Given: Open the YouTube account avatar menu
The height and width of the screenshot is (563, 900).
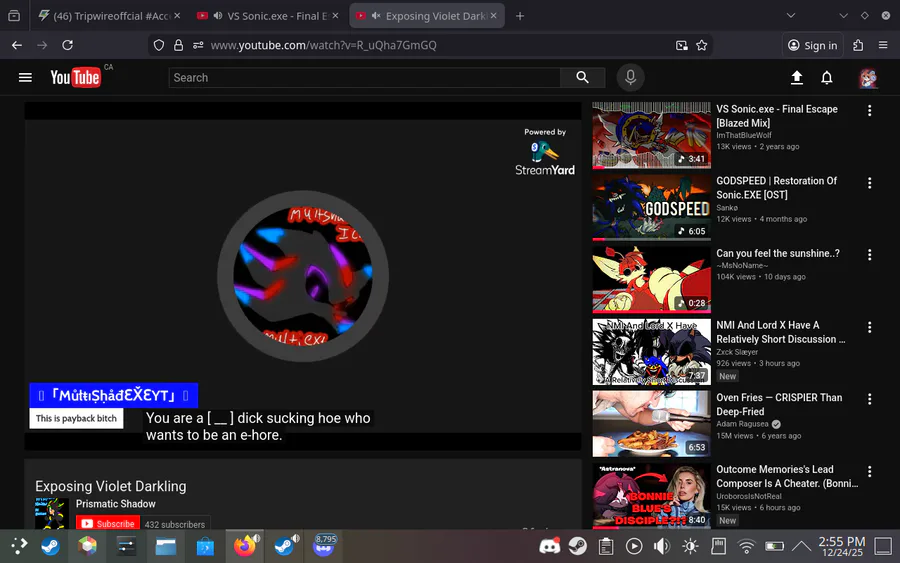Looking at the screenshot, I should pos(868,78).
